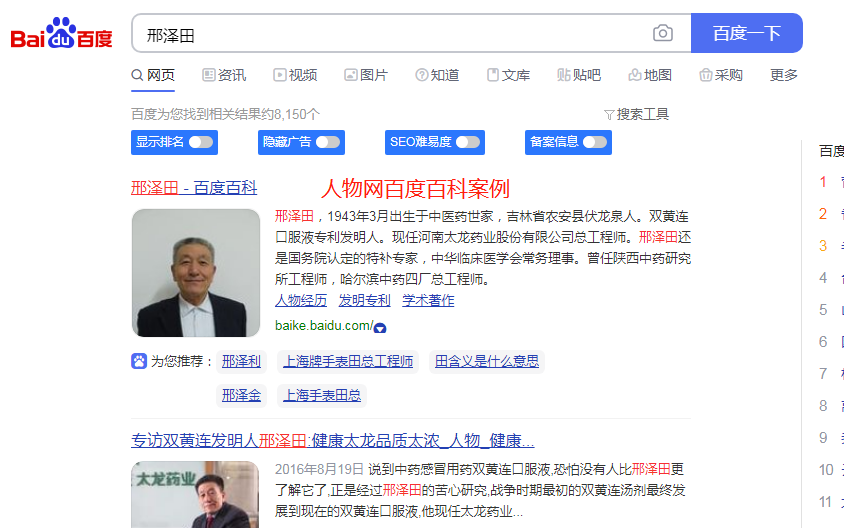
Task: Click hot search rank 1 entry
Action: 830,182
